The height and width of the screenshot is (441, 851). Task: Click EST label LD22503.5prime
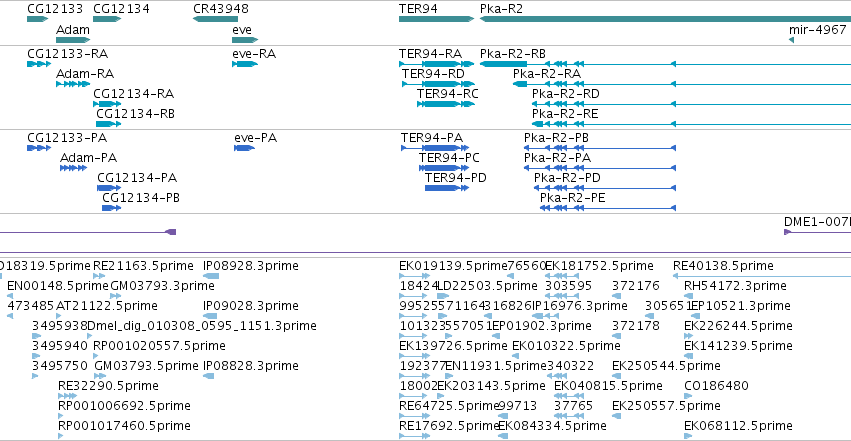(487, 286)
